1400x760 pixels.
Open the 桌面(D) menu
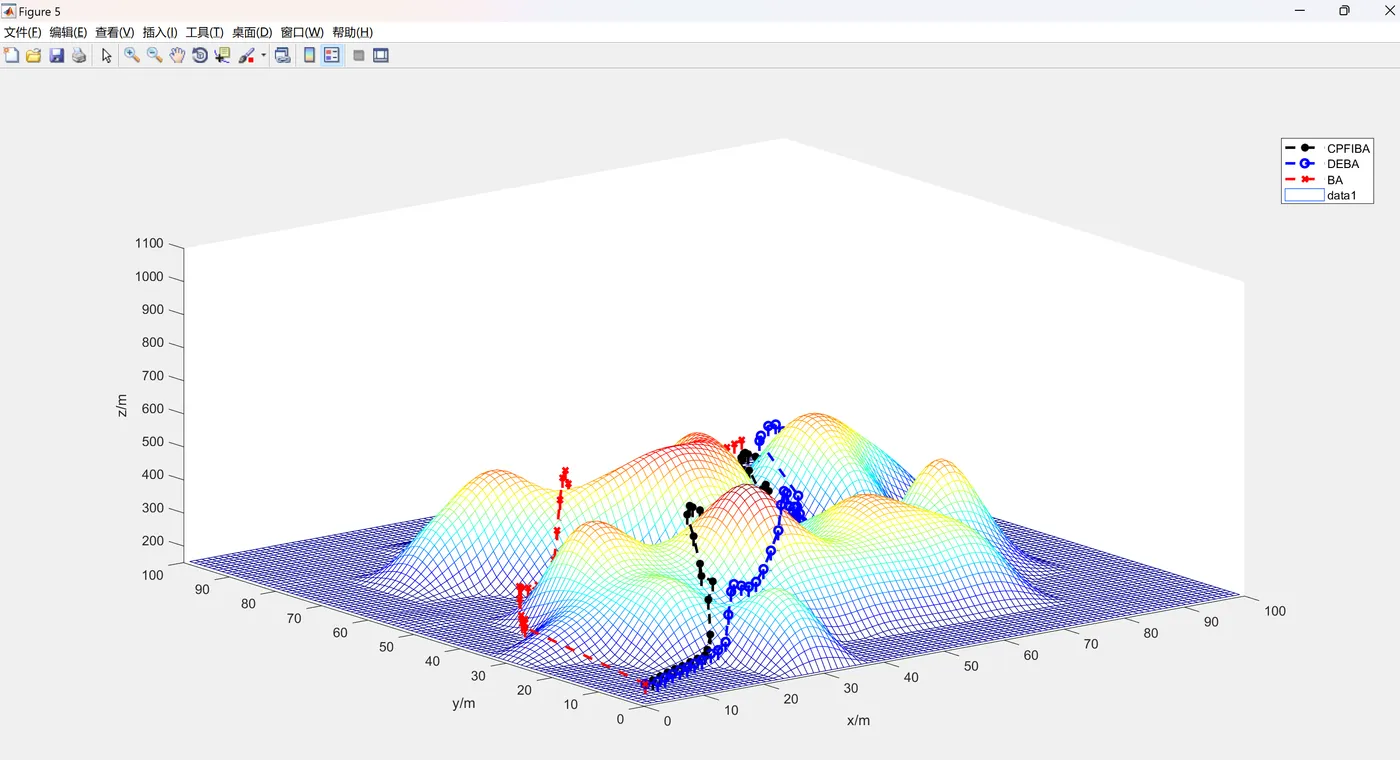coord(252,33)
